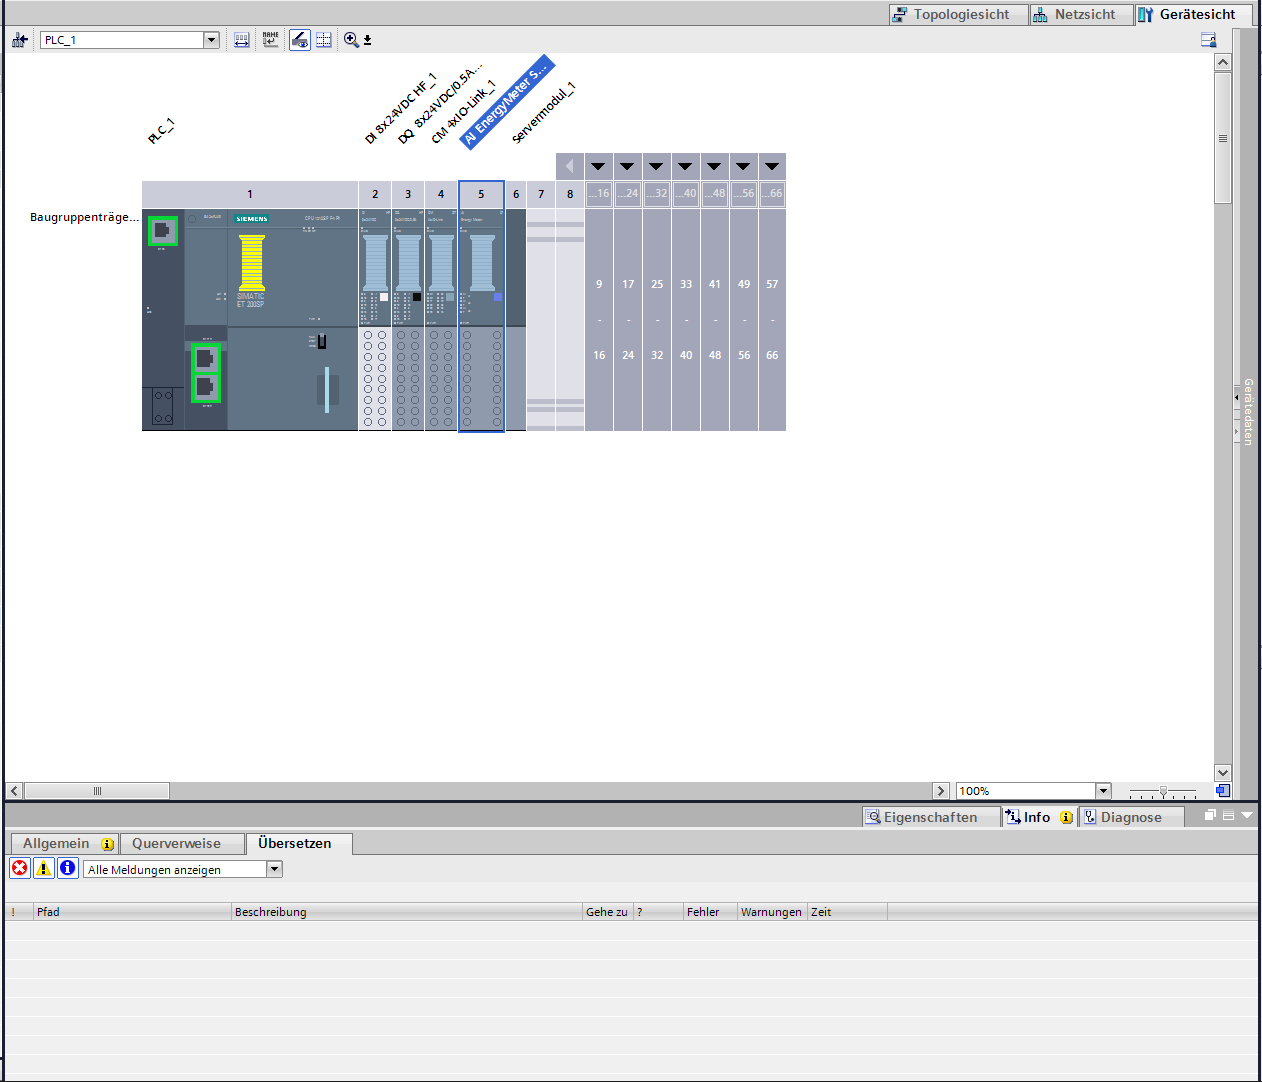
Task: Click the zoom slider handle
Action: [x=1163, y=791]
